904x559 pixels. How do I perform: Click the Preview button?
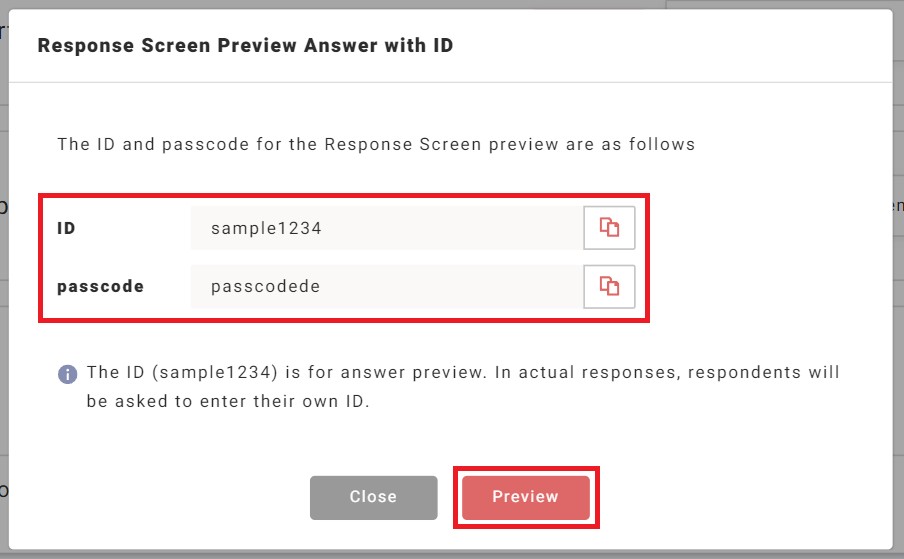coord(525,497)
